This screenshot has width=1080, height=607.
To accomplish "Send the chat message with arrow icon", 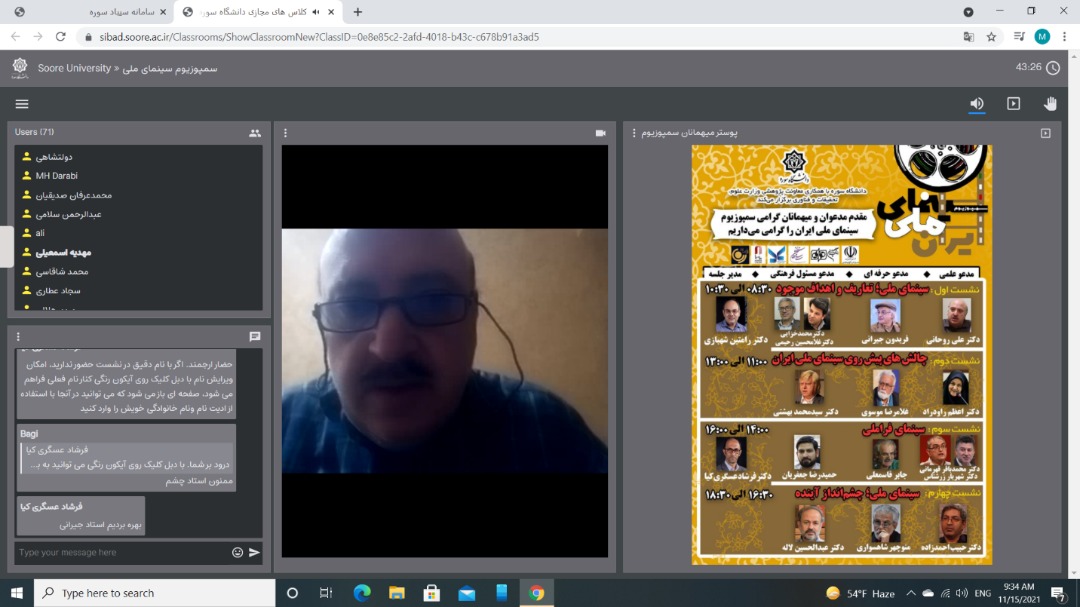I will (254, 553).
